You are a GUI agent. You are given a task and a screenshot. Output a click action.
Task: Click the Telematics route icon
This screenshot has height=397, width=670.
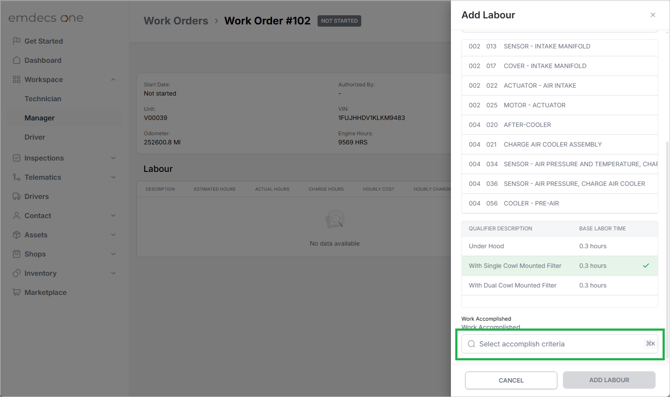tap(17, 177)
